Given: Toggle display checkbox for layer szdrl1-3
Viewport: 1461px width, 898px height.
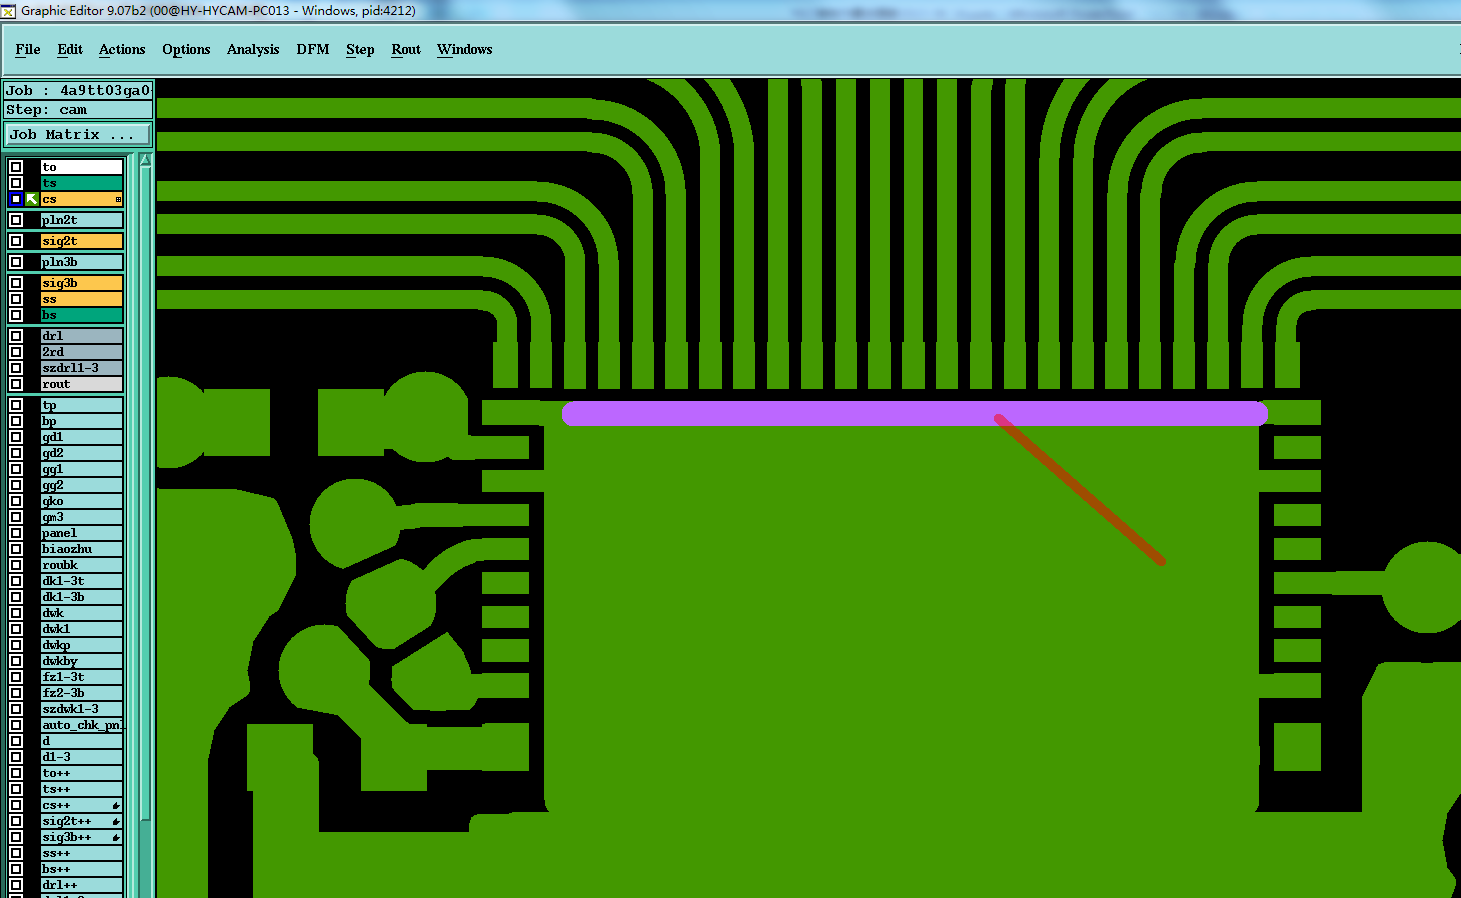Looking at the screenshot, I should pos(16,368).
